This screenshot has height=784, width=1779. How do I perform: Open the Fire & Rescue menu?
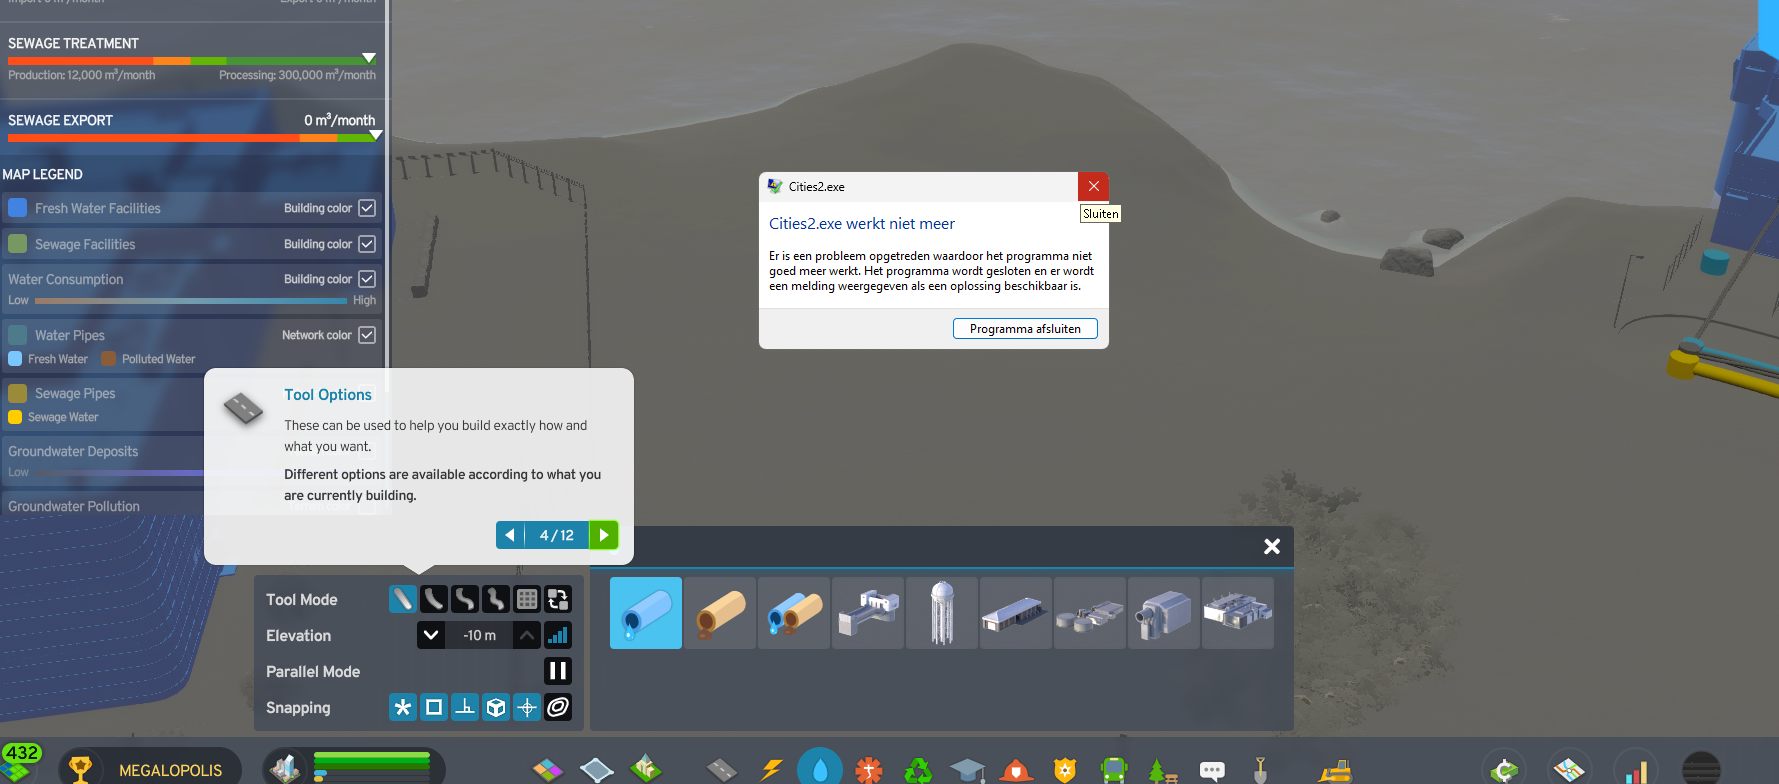click(1016, 769)
